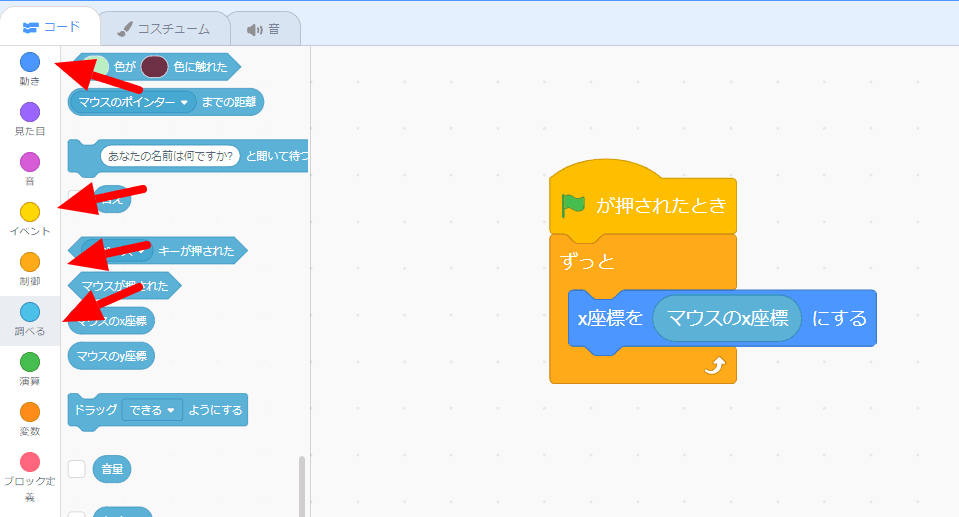Select the 変数 variables category circle
The width and height of the screenshot is (959, 517).
[30, 412]
